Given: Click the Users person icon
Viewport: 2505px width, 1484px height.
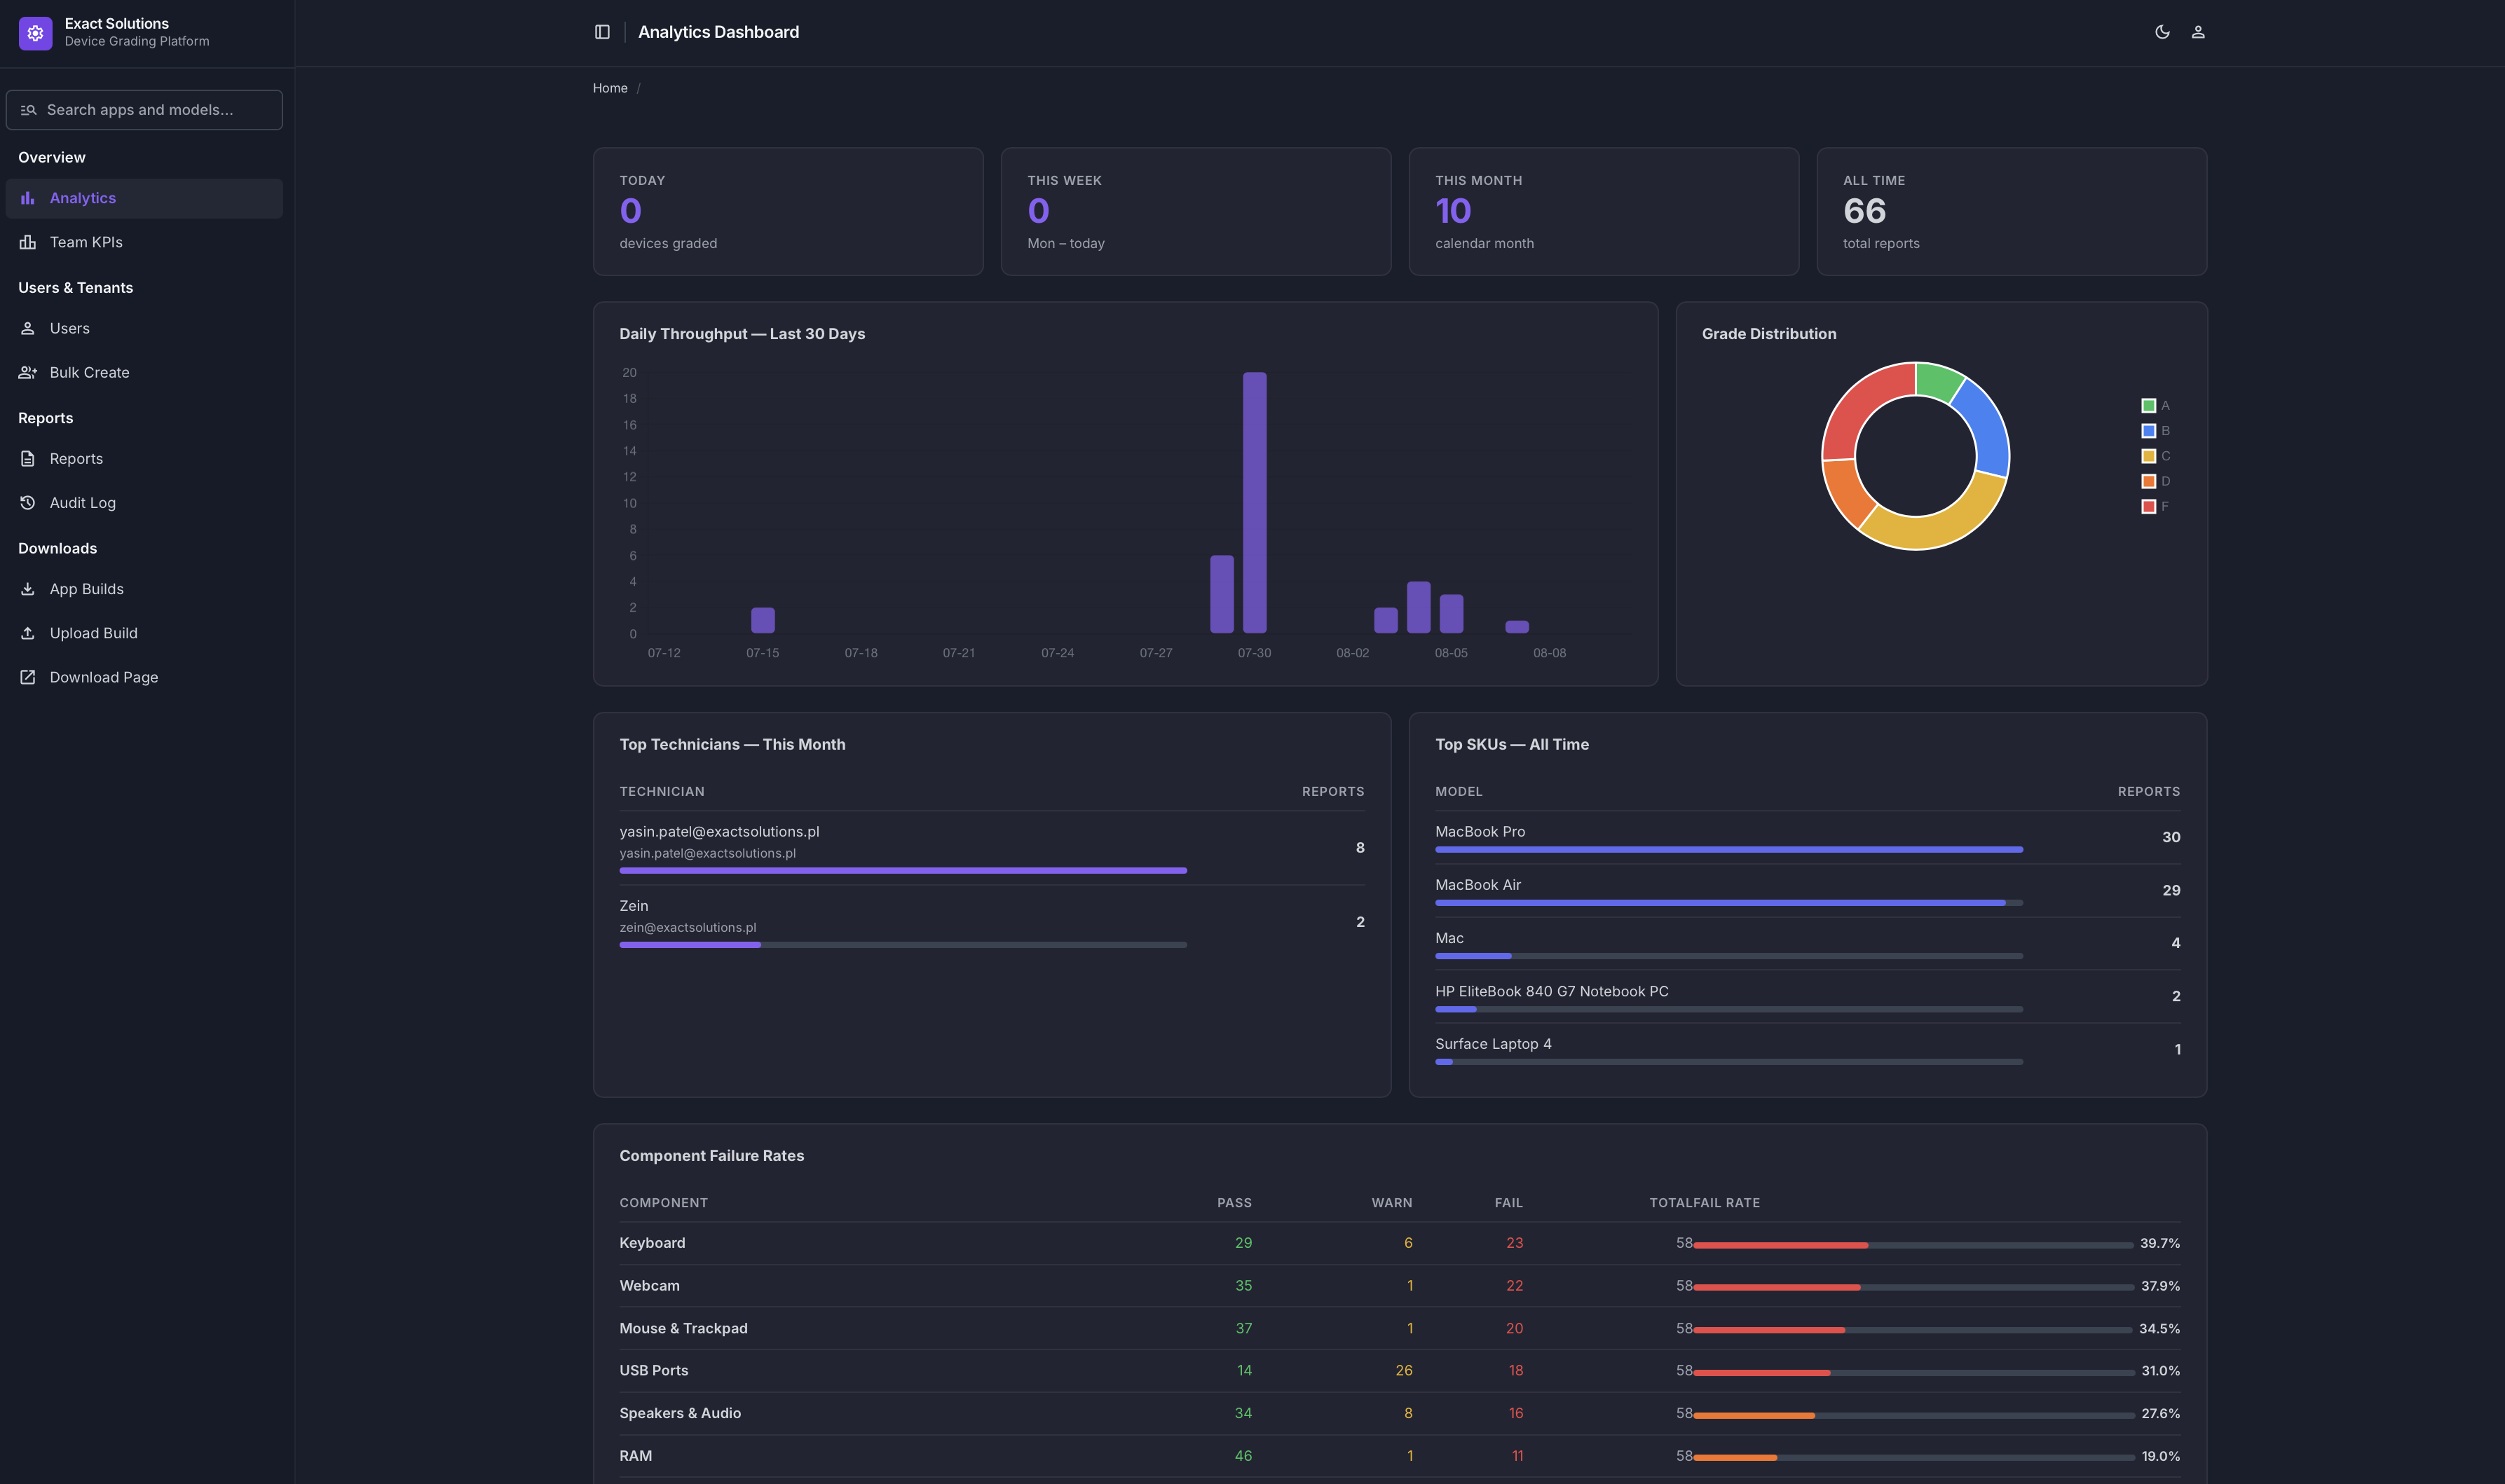Looking at the screenshot, I should [28, 328].
